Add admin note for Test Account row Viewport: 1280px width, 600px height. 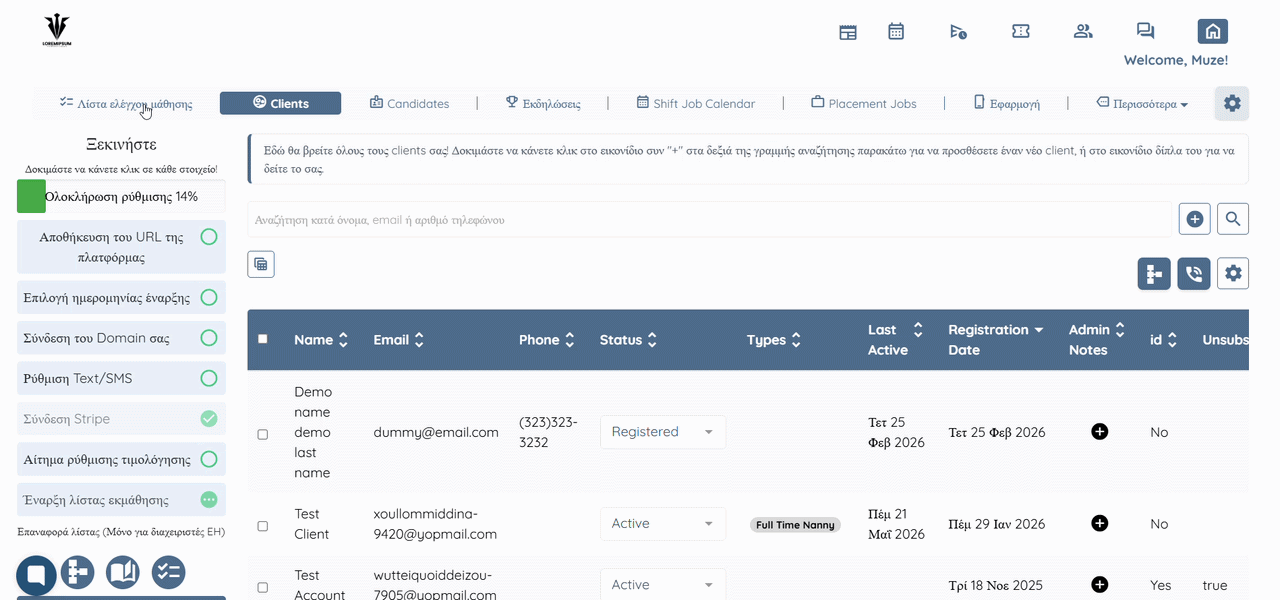coord(1100,585)
